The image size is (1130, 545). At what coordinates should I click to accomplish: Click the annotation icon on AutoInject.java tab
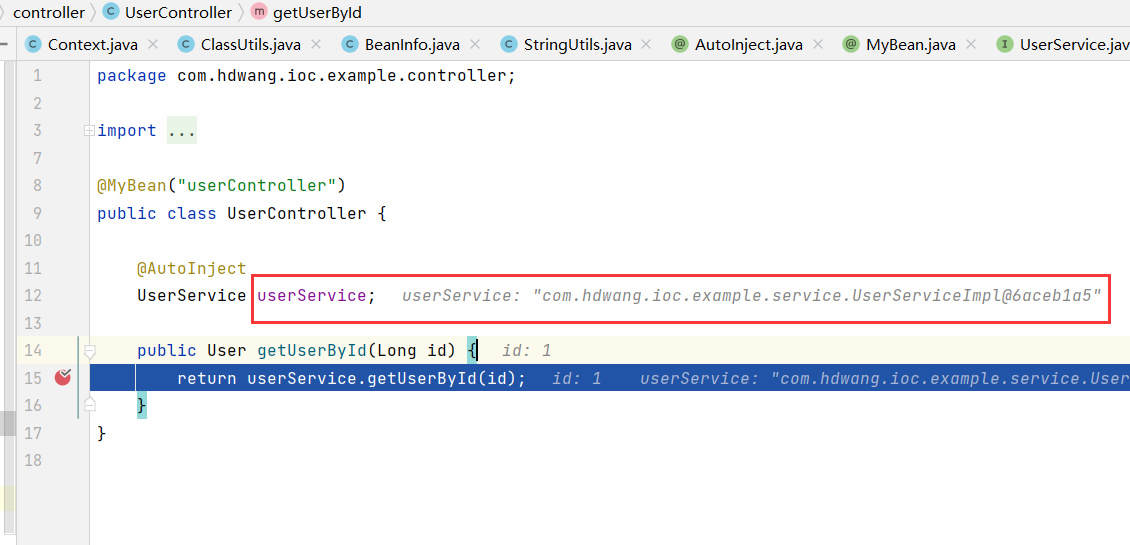coord(680,45)
